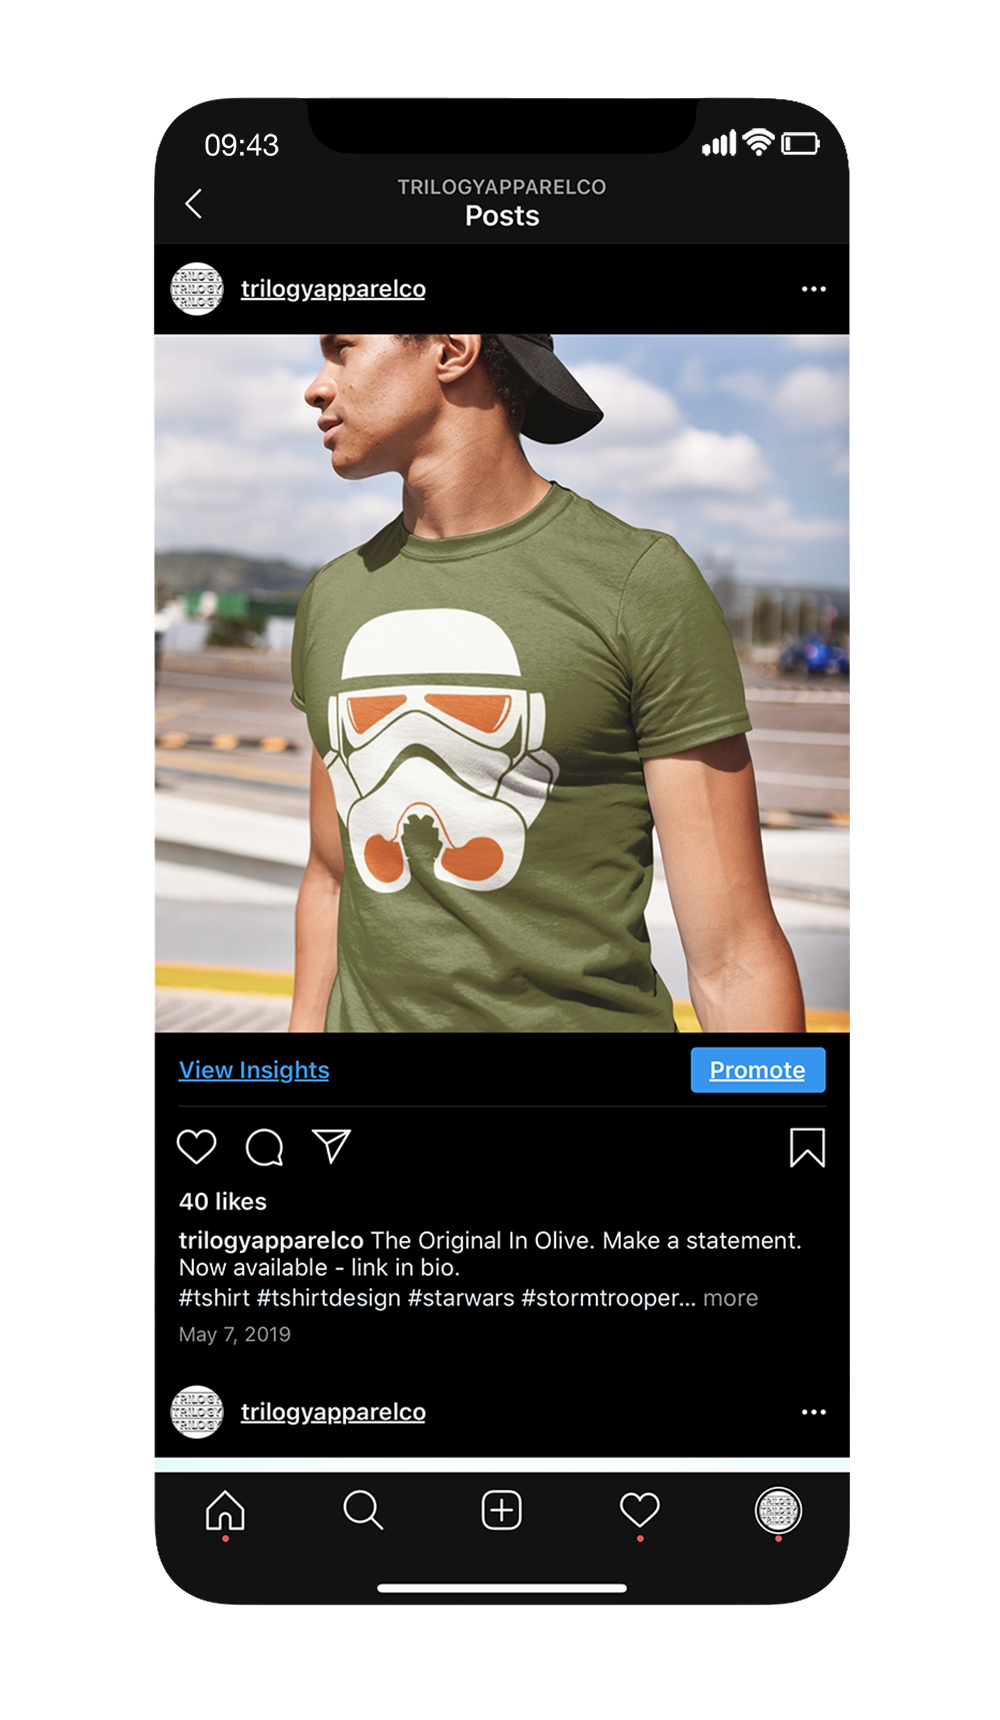Open View Insights link

254,1070
